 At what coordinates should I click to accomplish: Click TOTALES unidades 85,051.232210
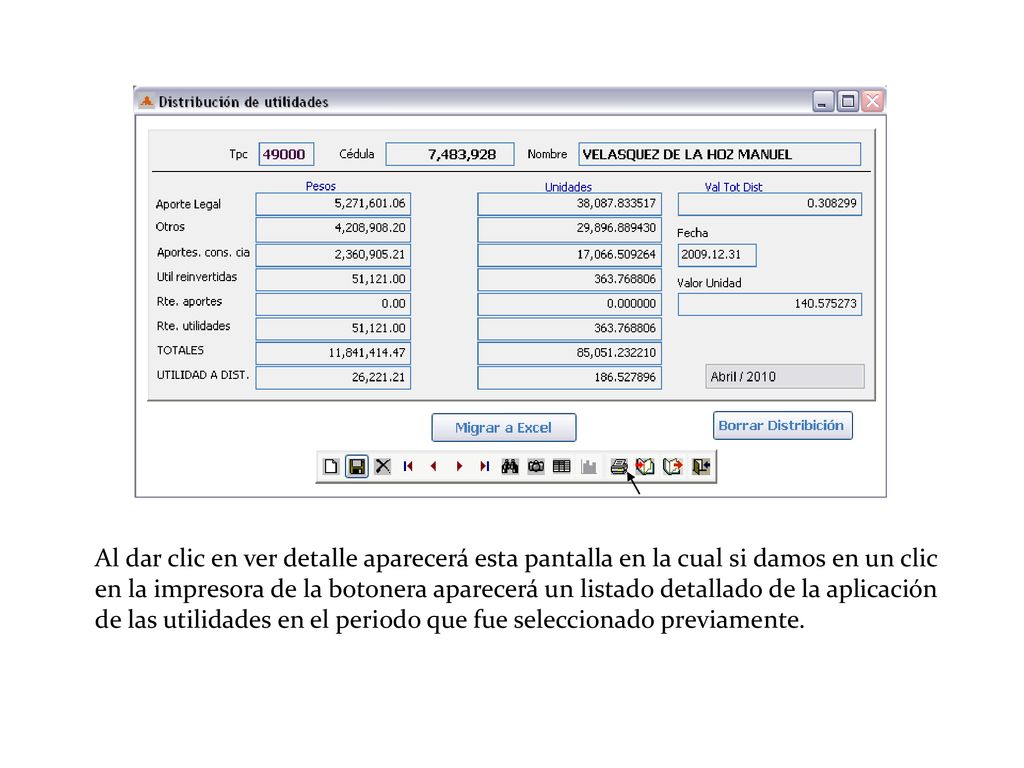[569, 353]
